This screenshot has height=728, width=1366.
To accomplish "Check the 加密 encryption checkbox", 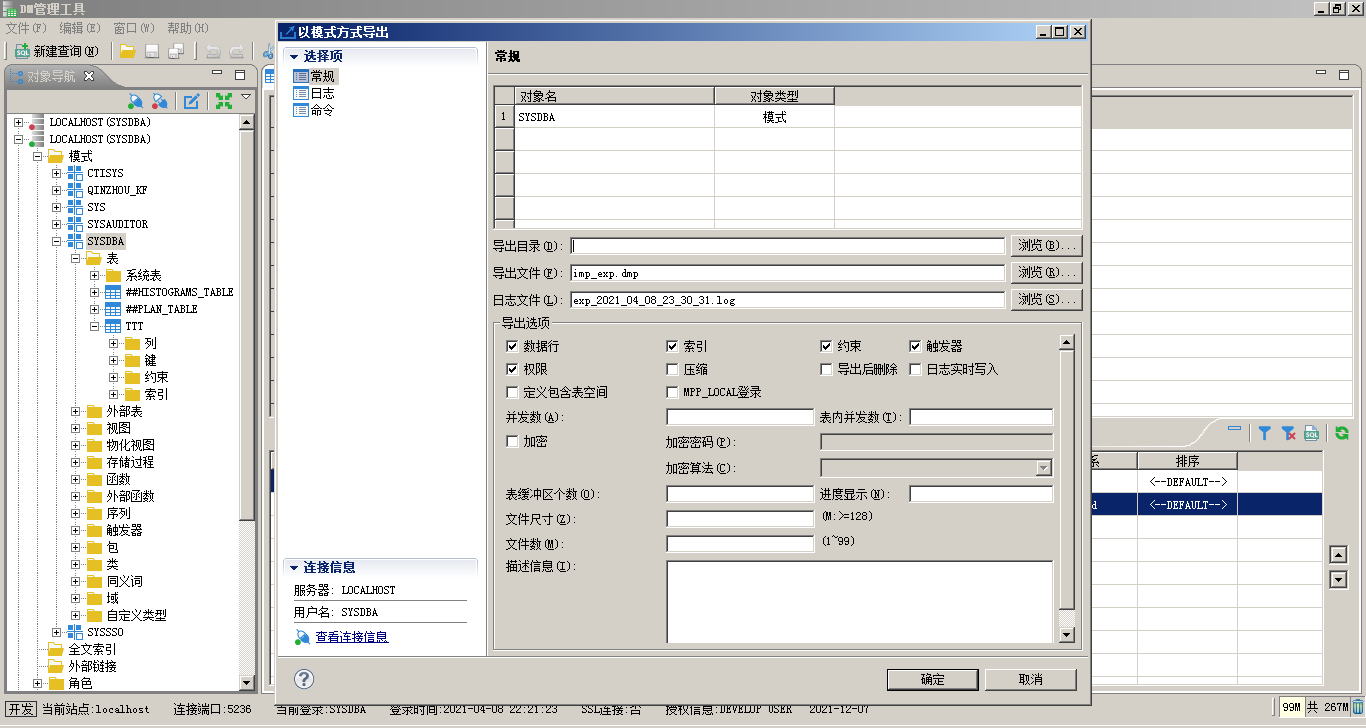I will (513, 441).
